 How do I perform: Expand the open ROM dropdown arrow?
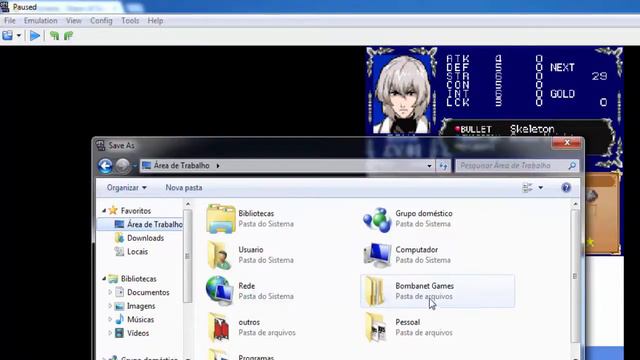pyautogui.click(x=19, y=36)
